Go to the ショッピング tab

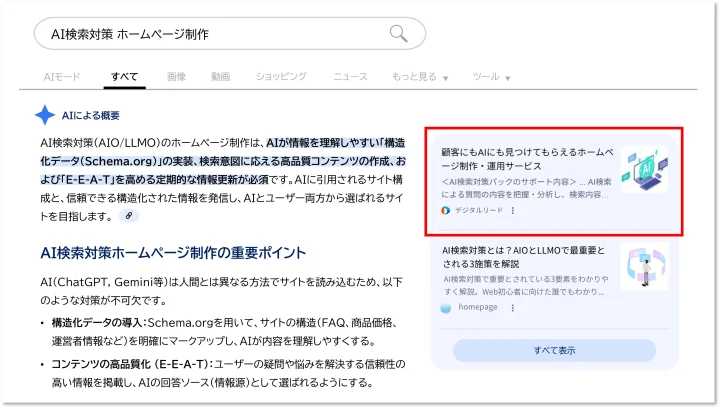(x=280, y=77)
